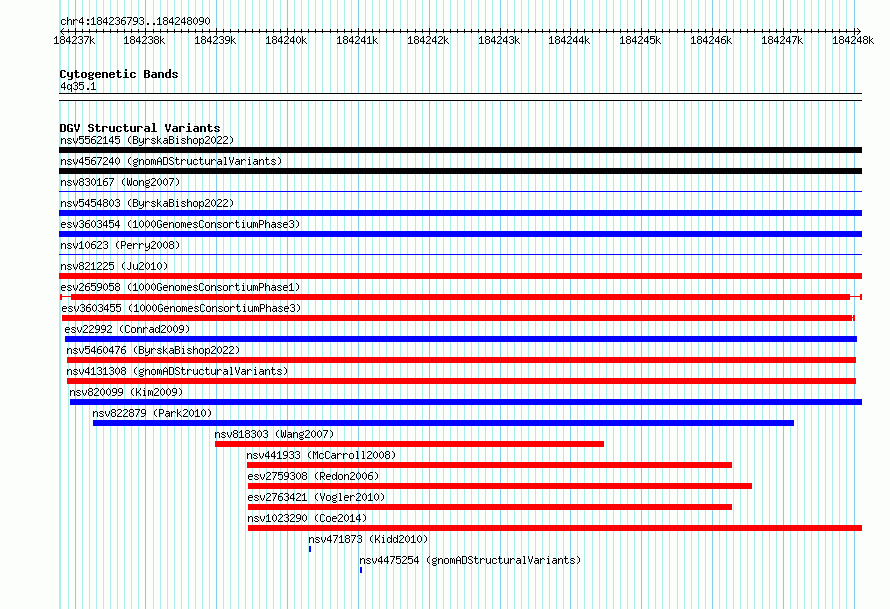The width and height of the screenshot is (890, 609).
Task: Click the small blue nsv471873 variant mark
Action: [310, 549]
